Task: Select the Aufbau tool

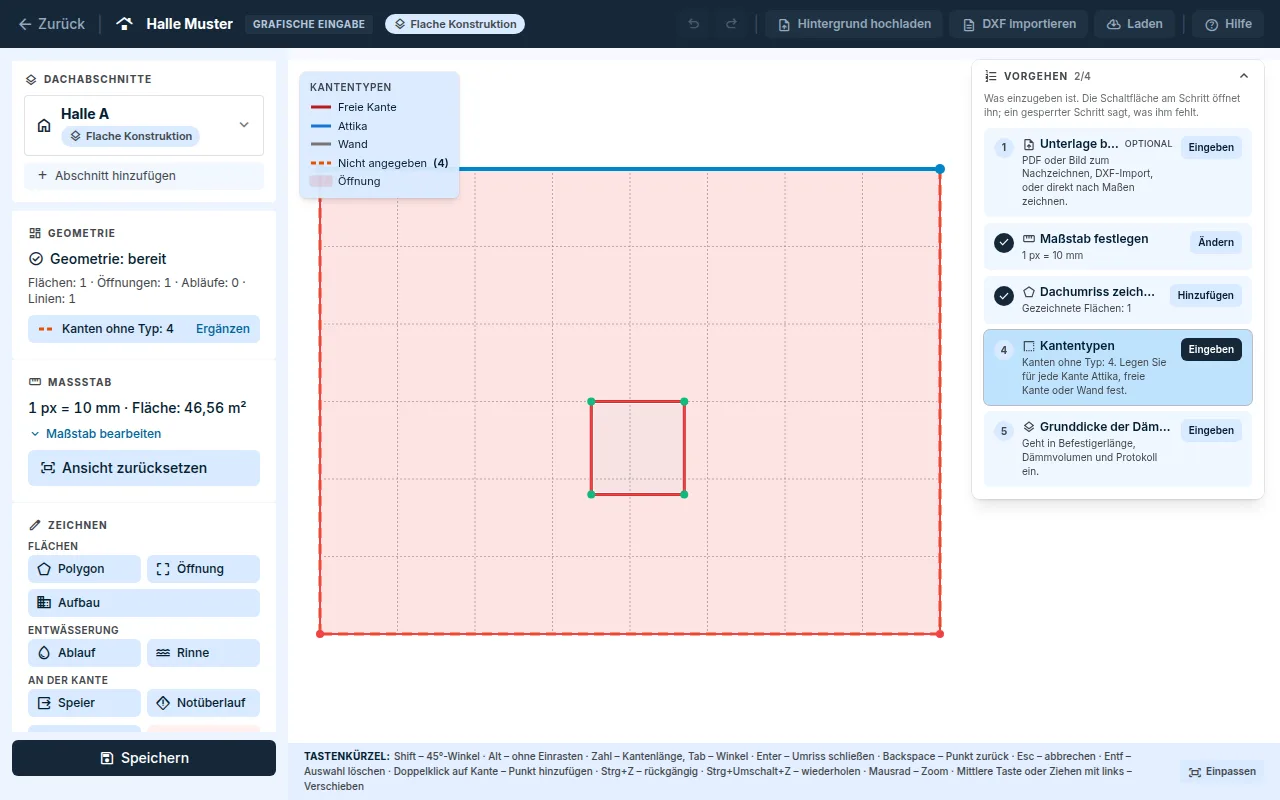Action: pyautogui.click(x=144, y=603)
